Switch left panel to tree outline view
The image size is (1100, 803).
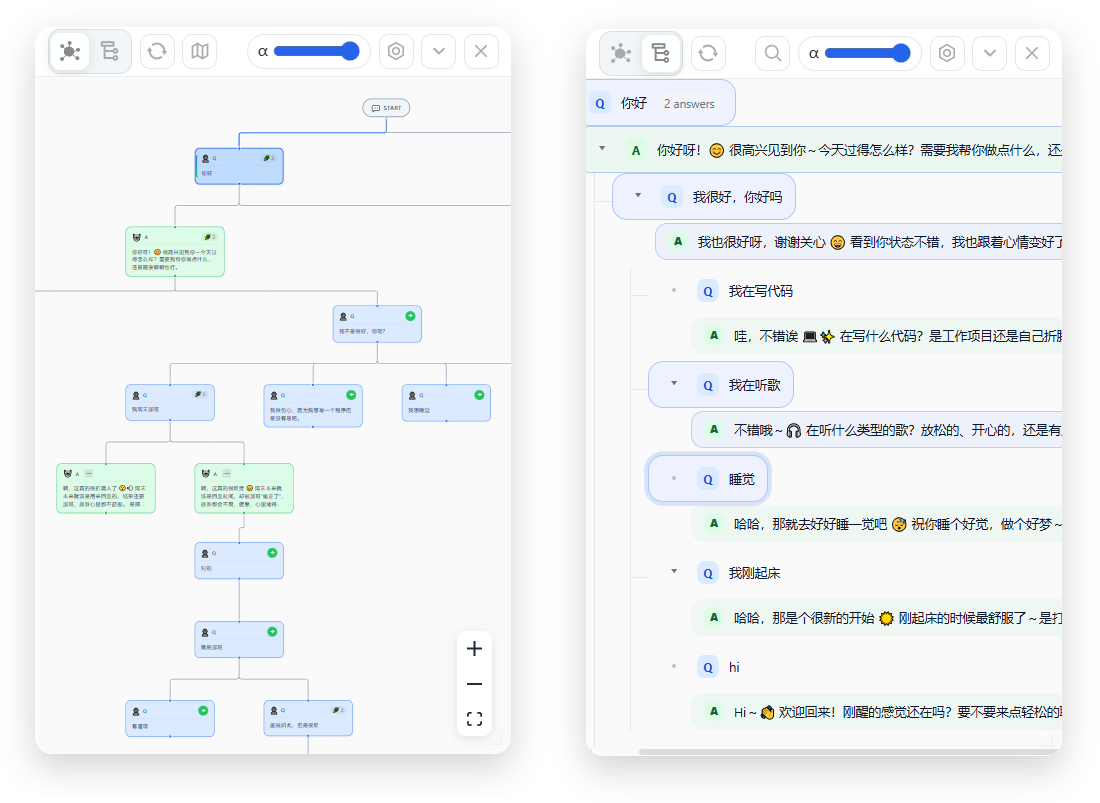pyautogui.click(x=109, y=51)
